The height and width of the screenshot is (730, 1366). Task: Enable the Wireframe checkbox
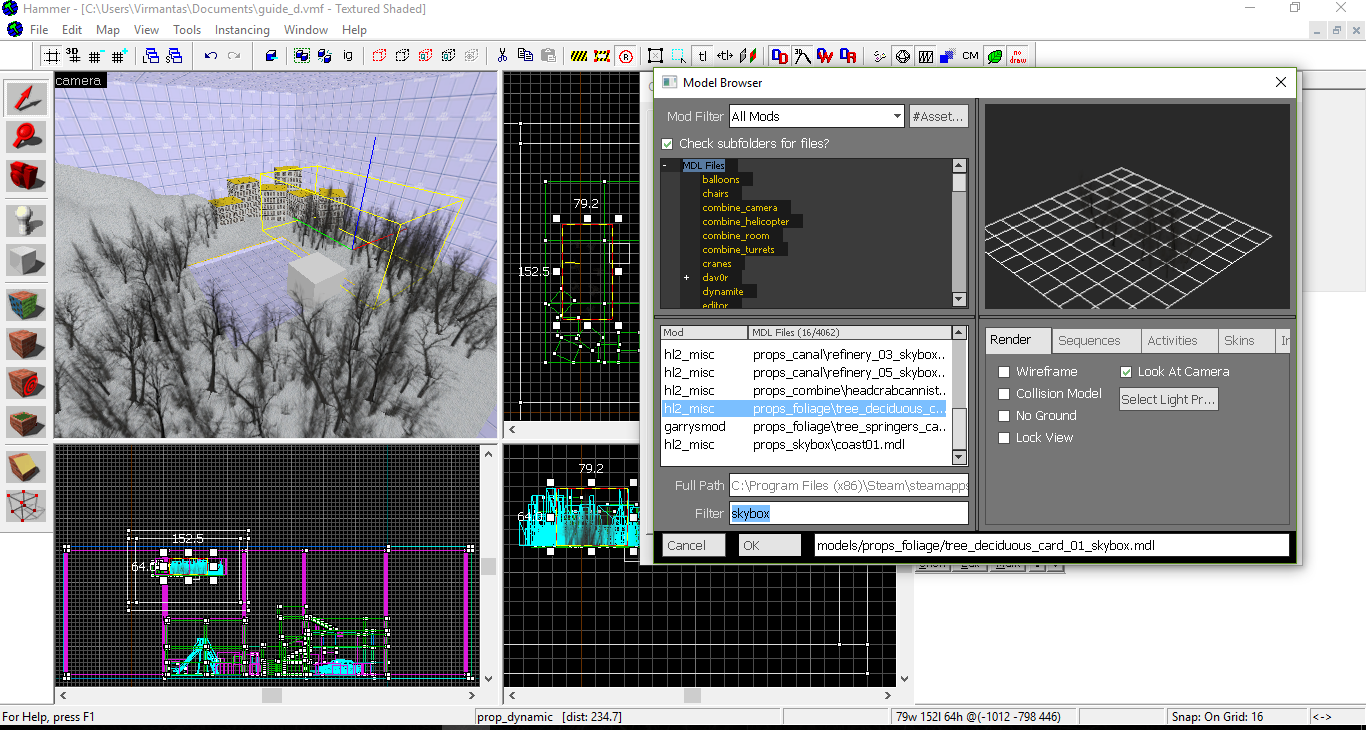point(1004,372)
